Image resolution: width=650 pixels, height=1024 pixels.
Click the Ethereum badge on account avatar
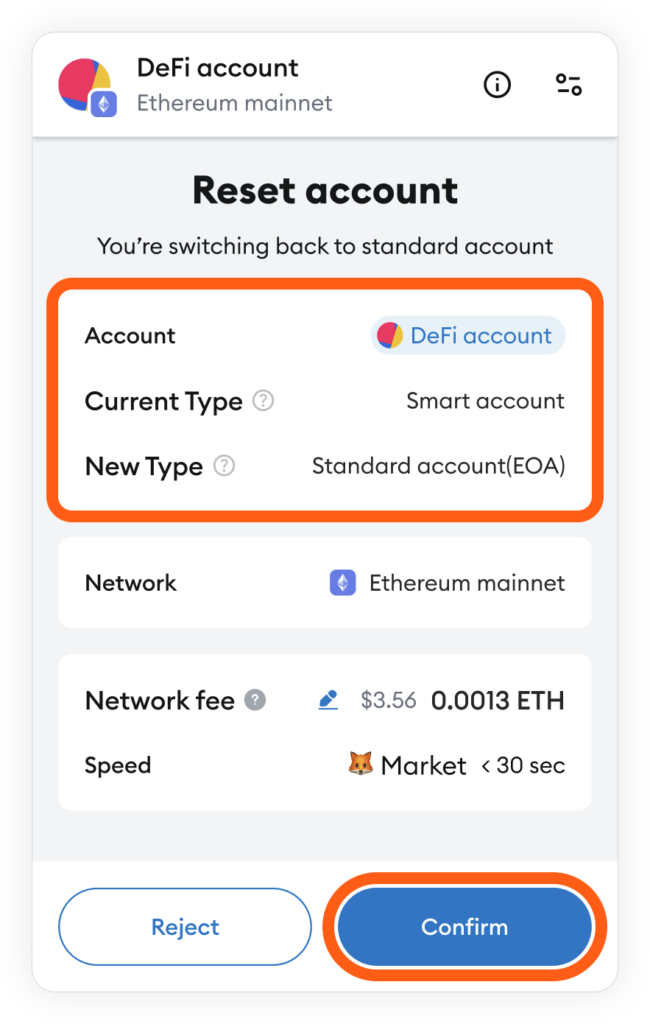tap(103, 104)
